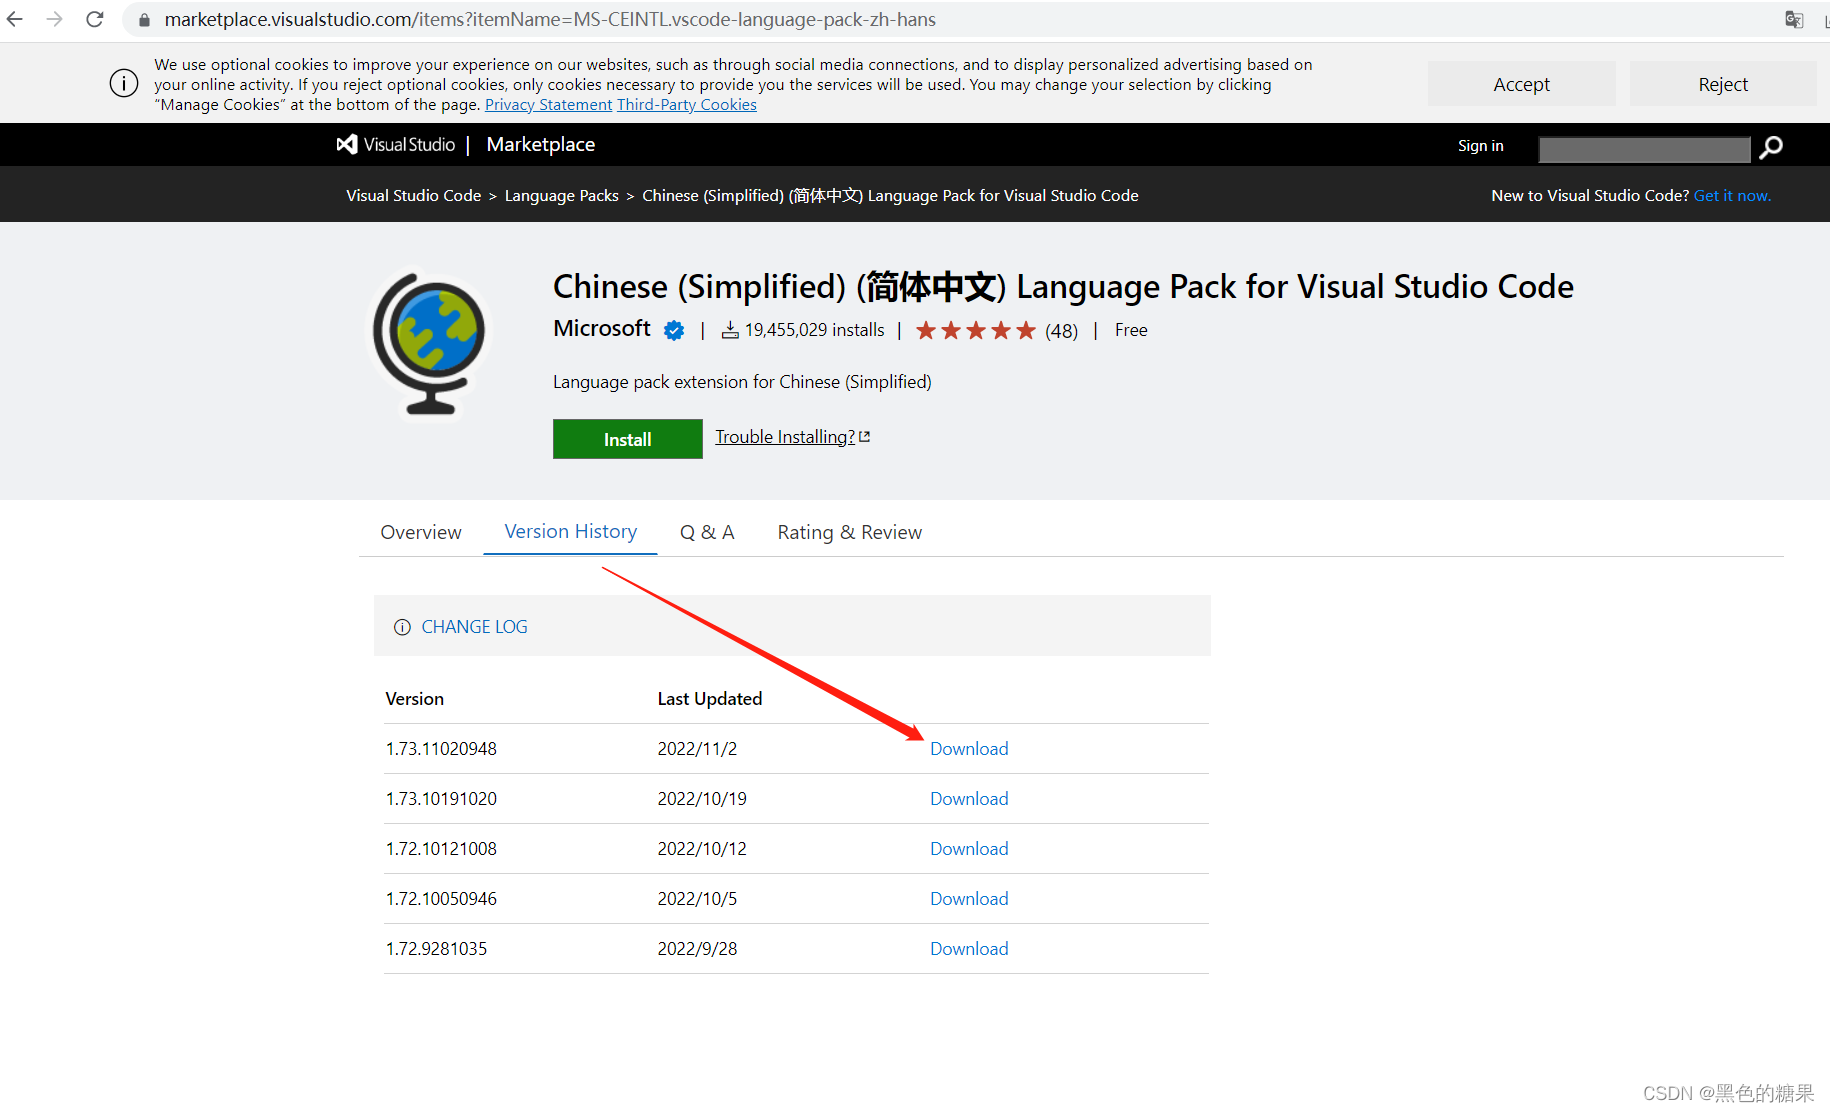This screenshot has height=1112, width=1830.
Task: Open the CHANGE LOG link
Action: (x=475, y=627)
